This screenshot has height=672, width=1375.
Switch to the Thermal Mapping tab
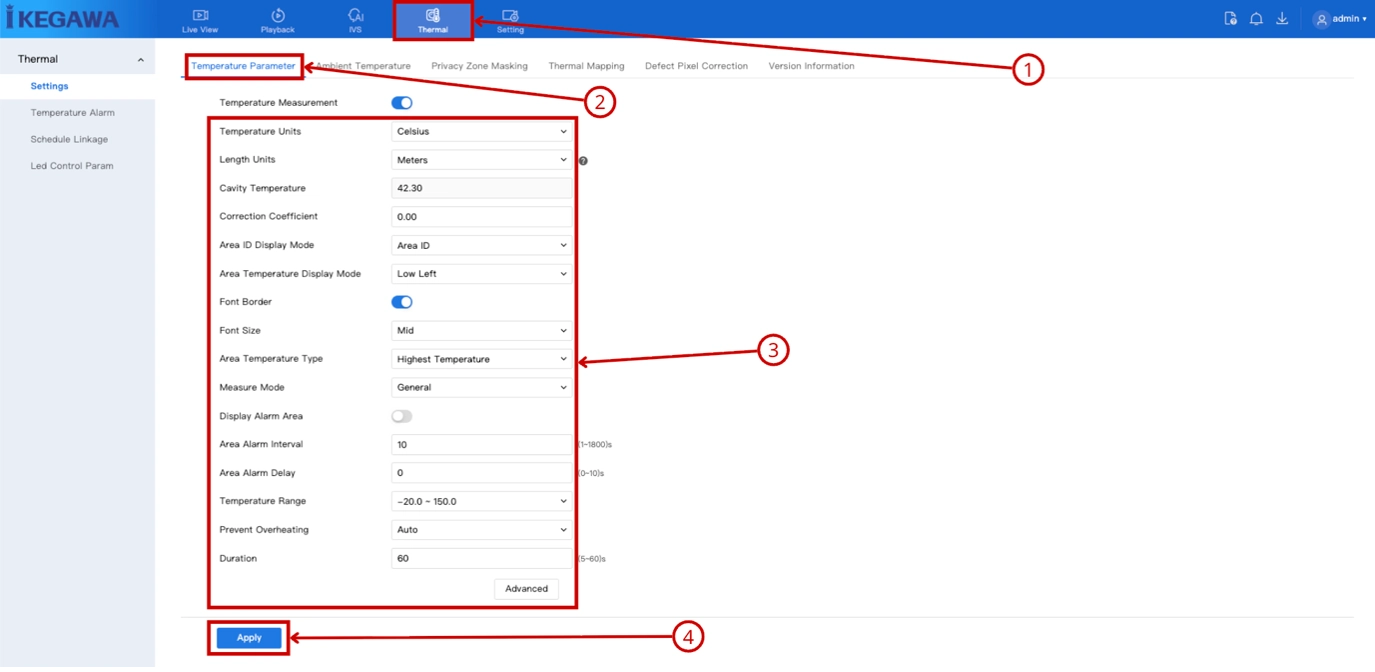(586, 66)
